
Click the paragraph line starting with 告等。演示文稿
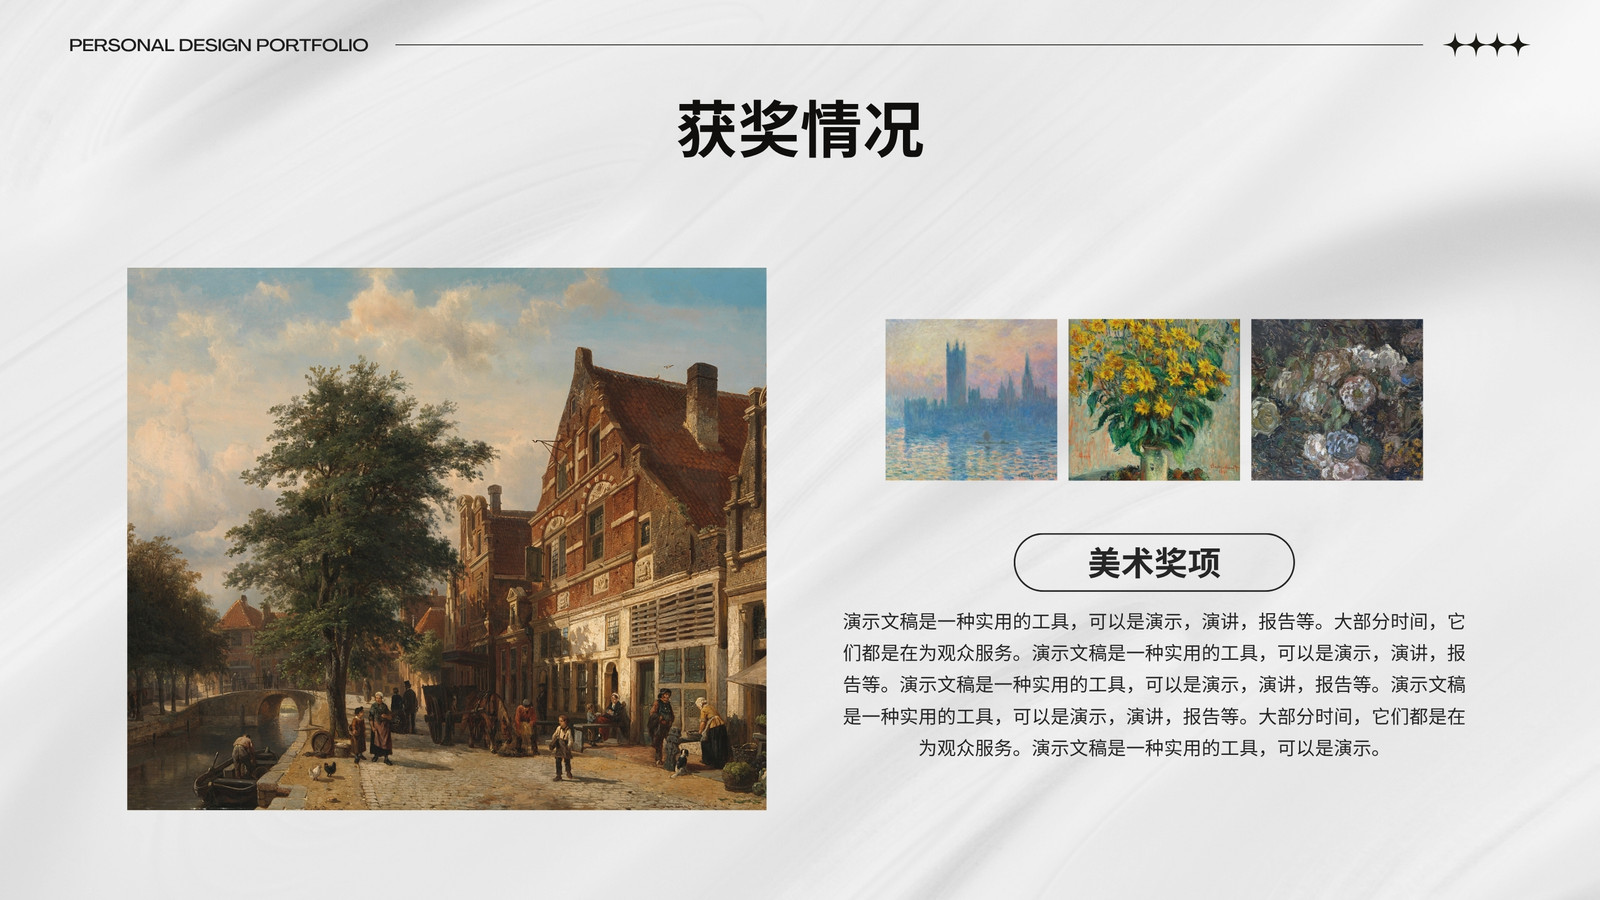click(1154, 685)
